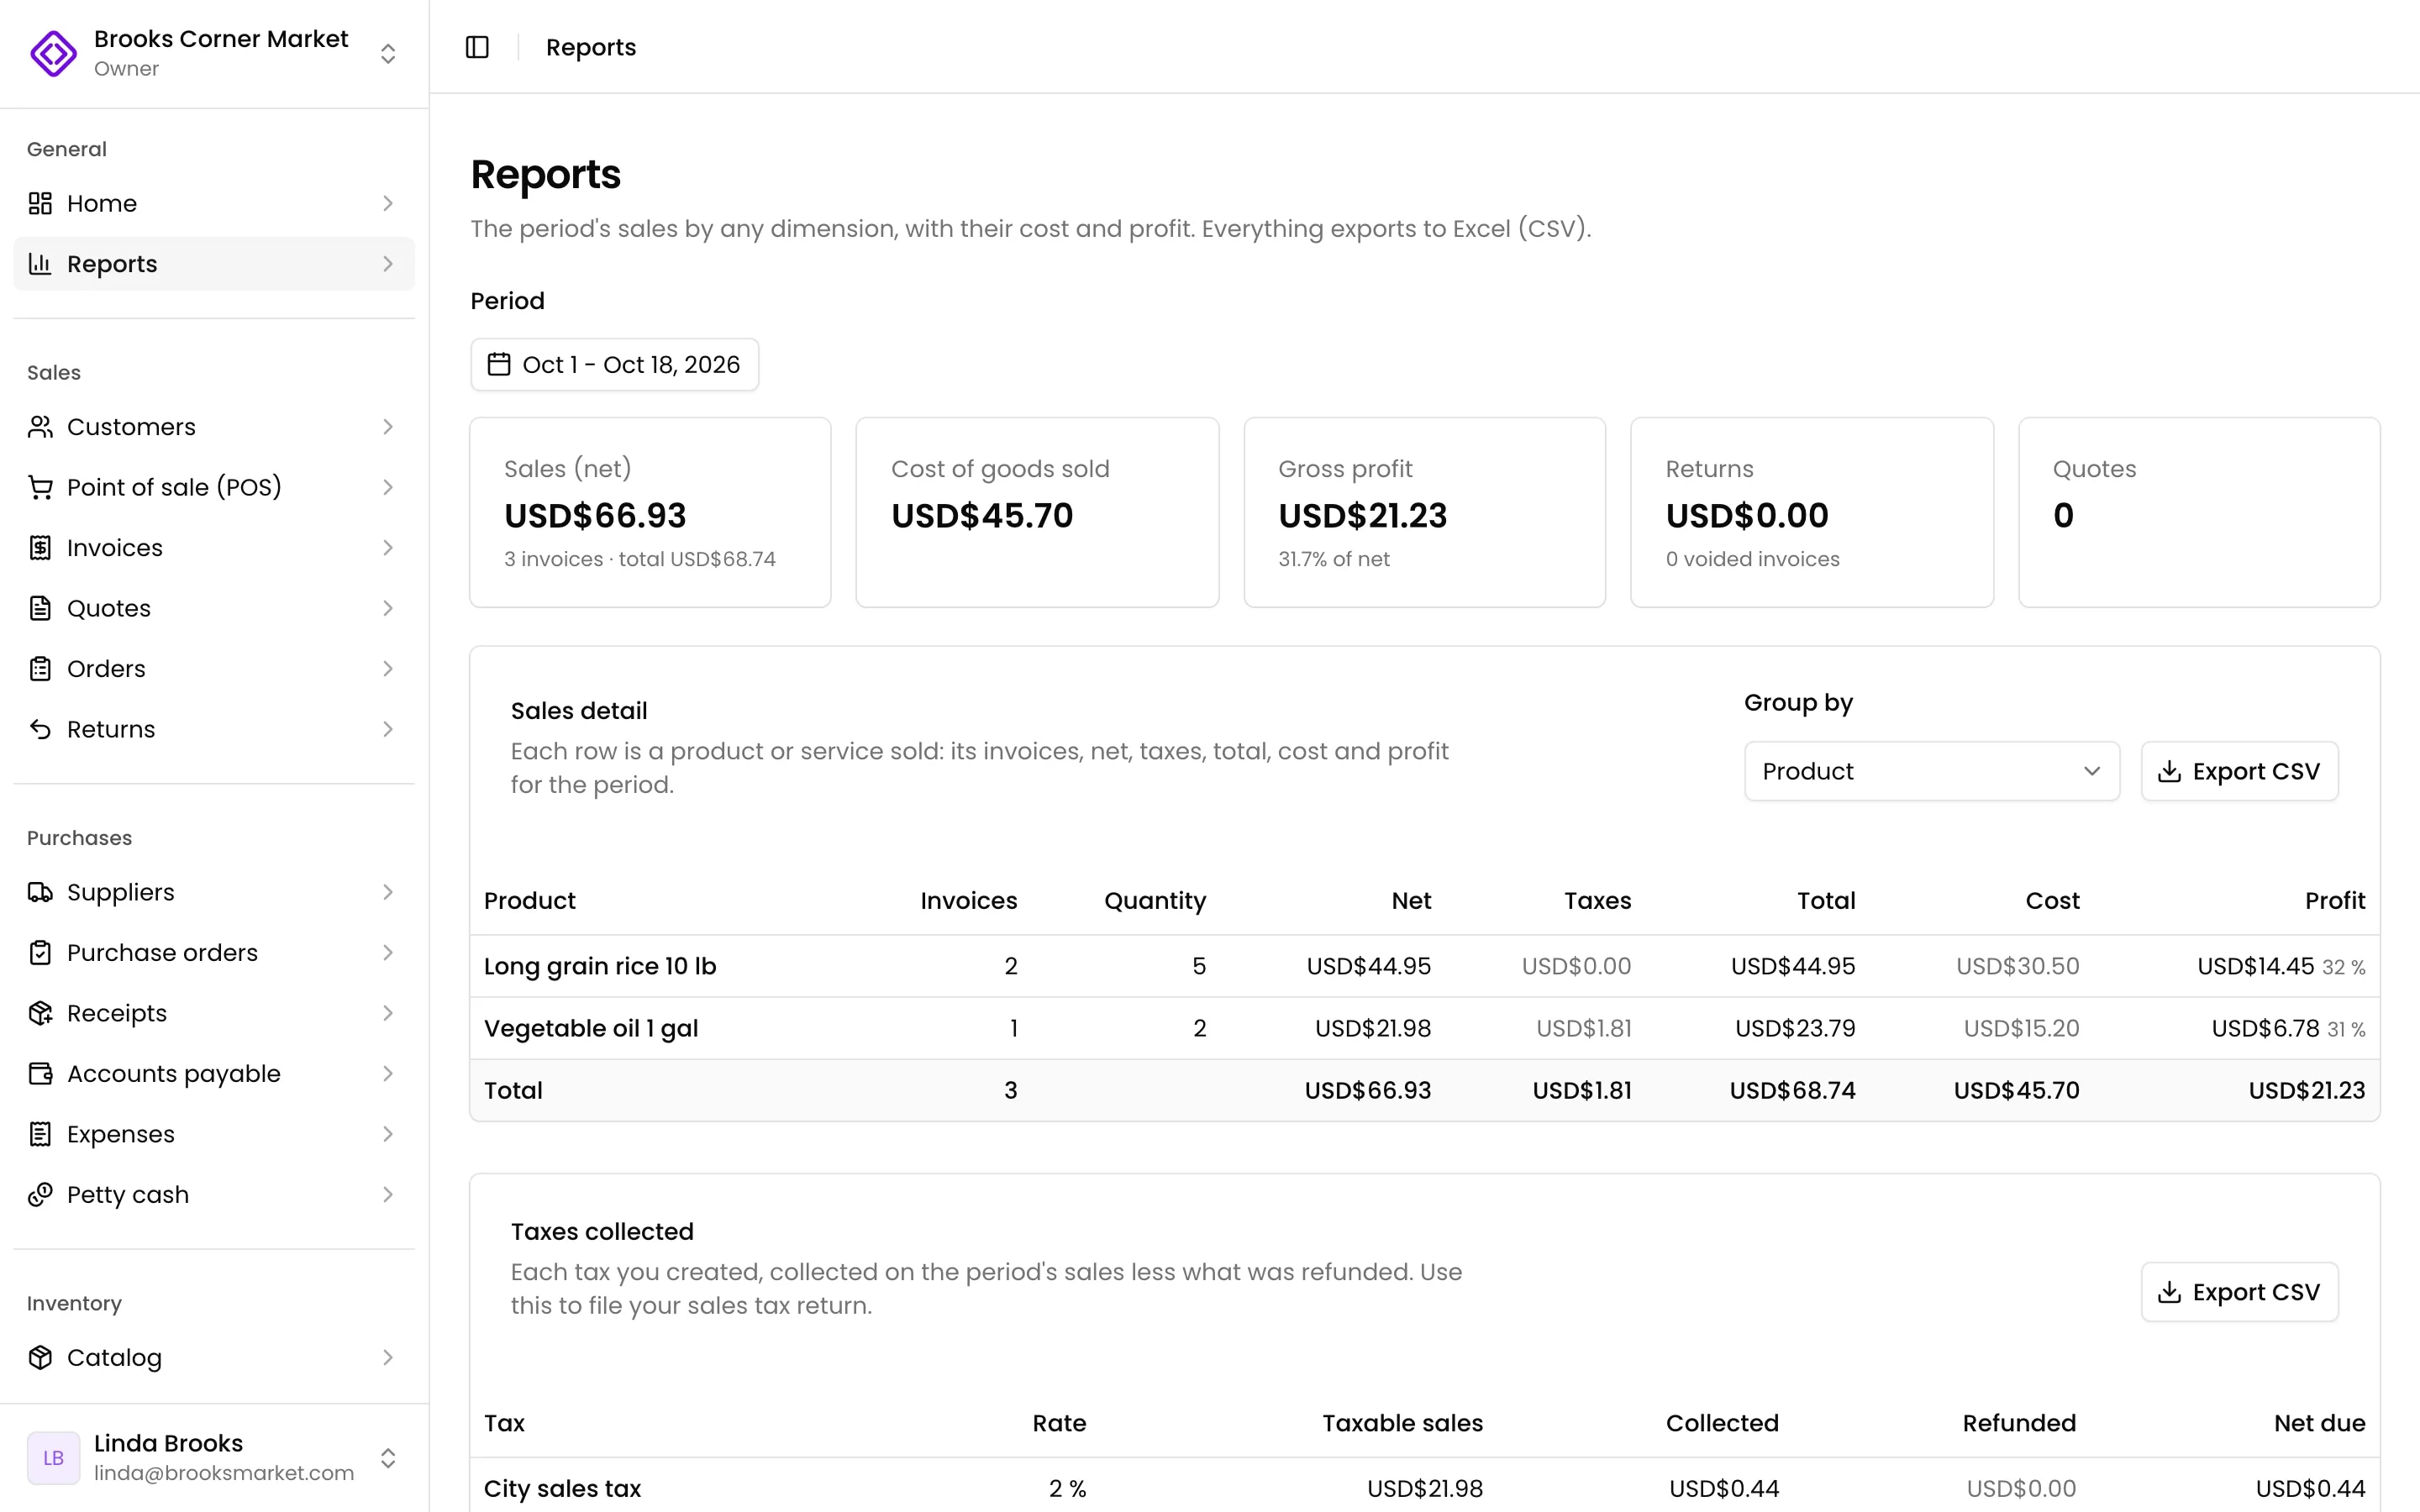
Task: Select the Gross profit summary card
Action: click(x=1424, y=512)
